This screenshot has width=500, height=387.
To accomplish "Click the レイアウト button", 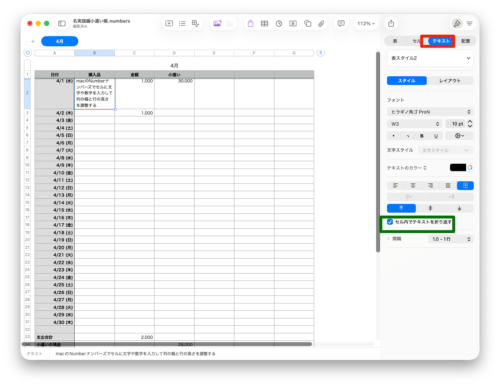I will click(x=450, y=81).
